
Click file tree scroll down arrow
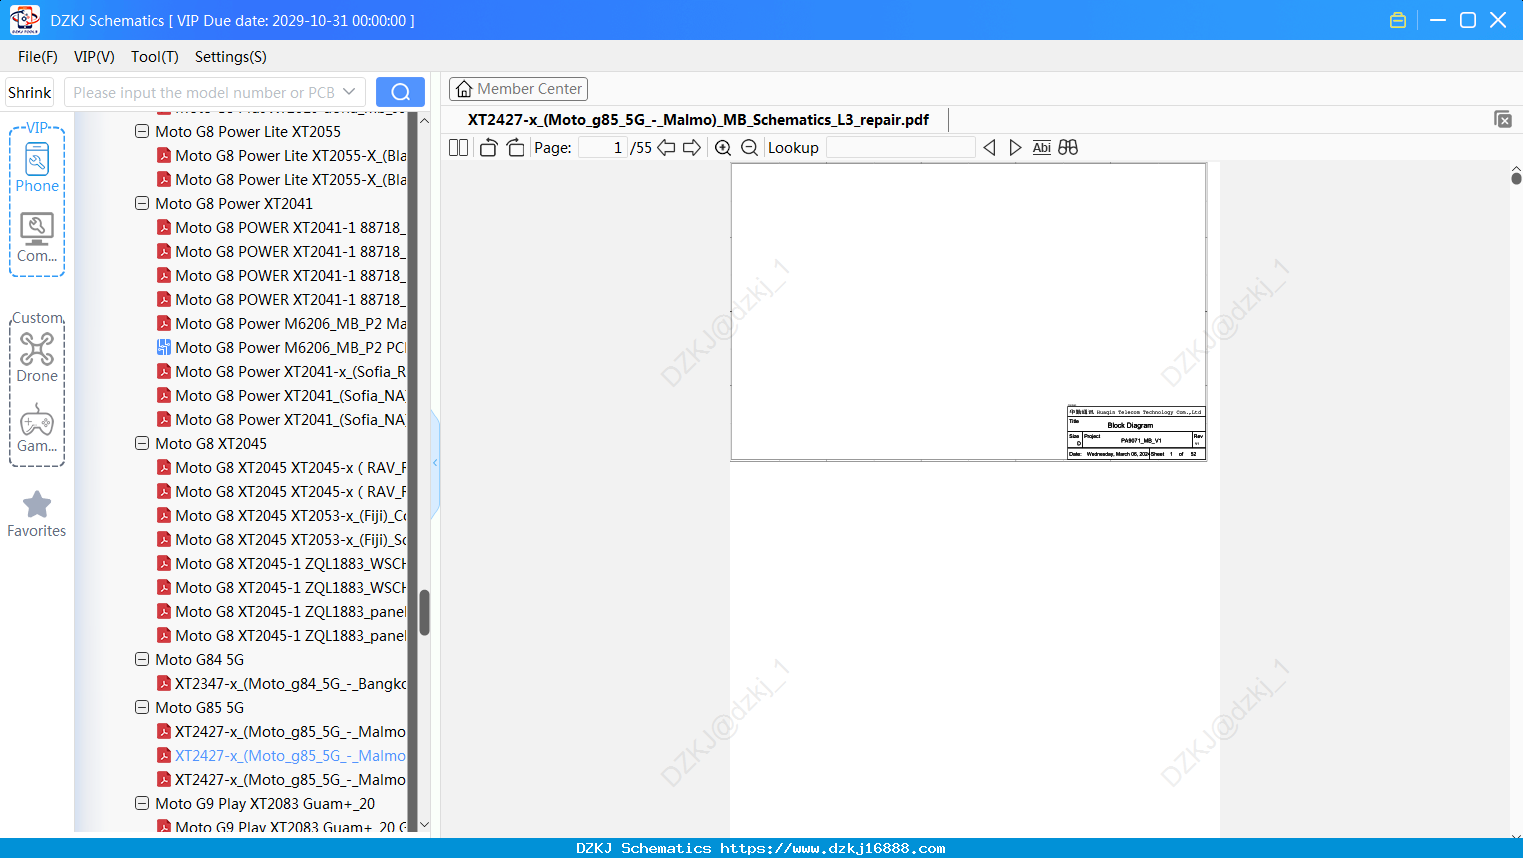424,825
